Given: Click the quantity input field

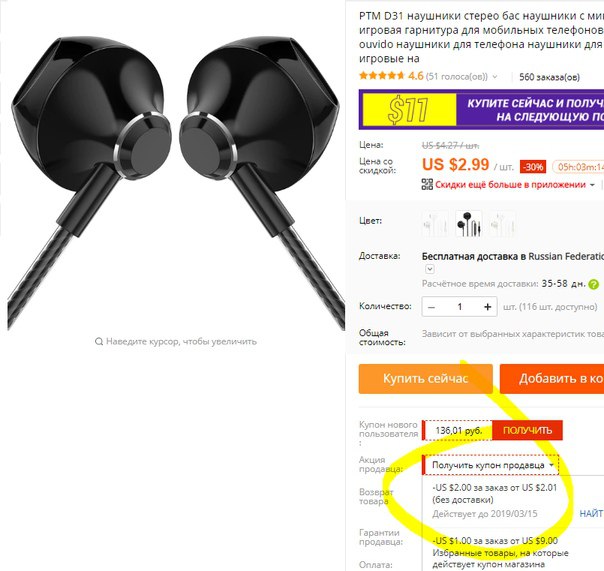Looking at the screenshot, I should [460, 307].
